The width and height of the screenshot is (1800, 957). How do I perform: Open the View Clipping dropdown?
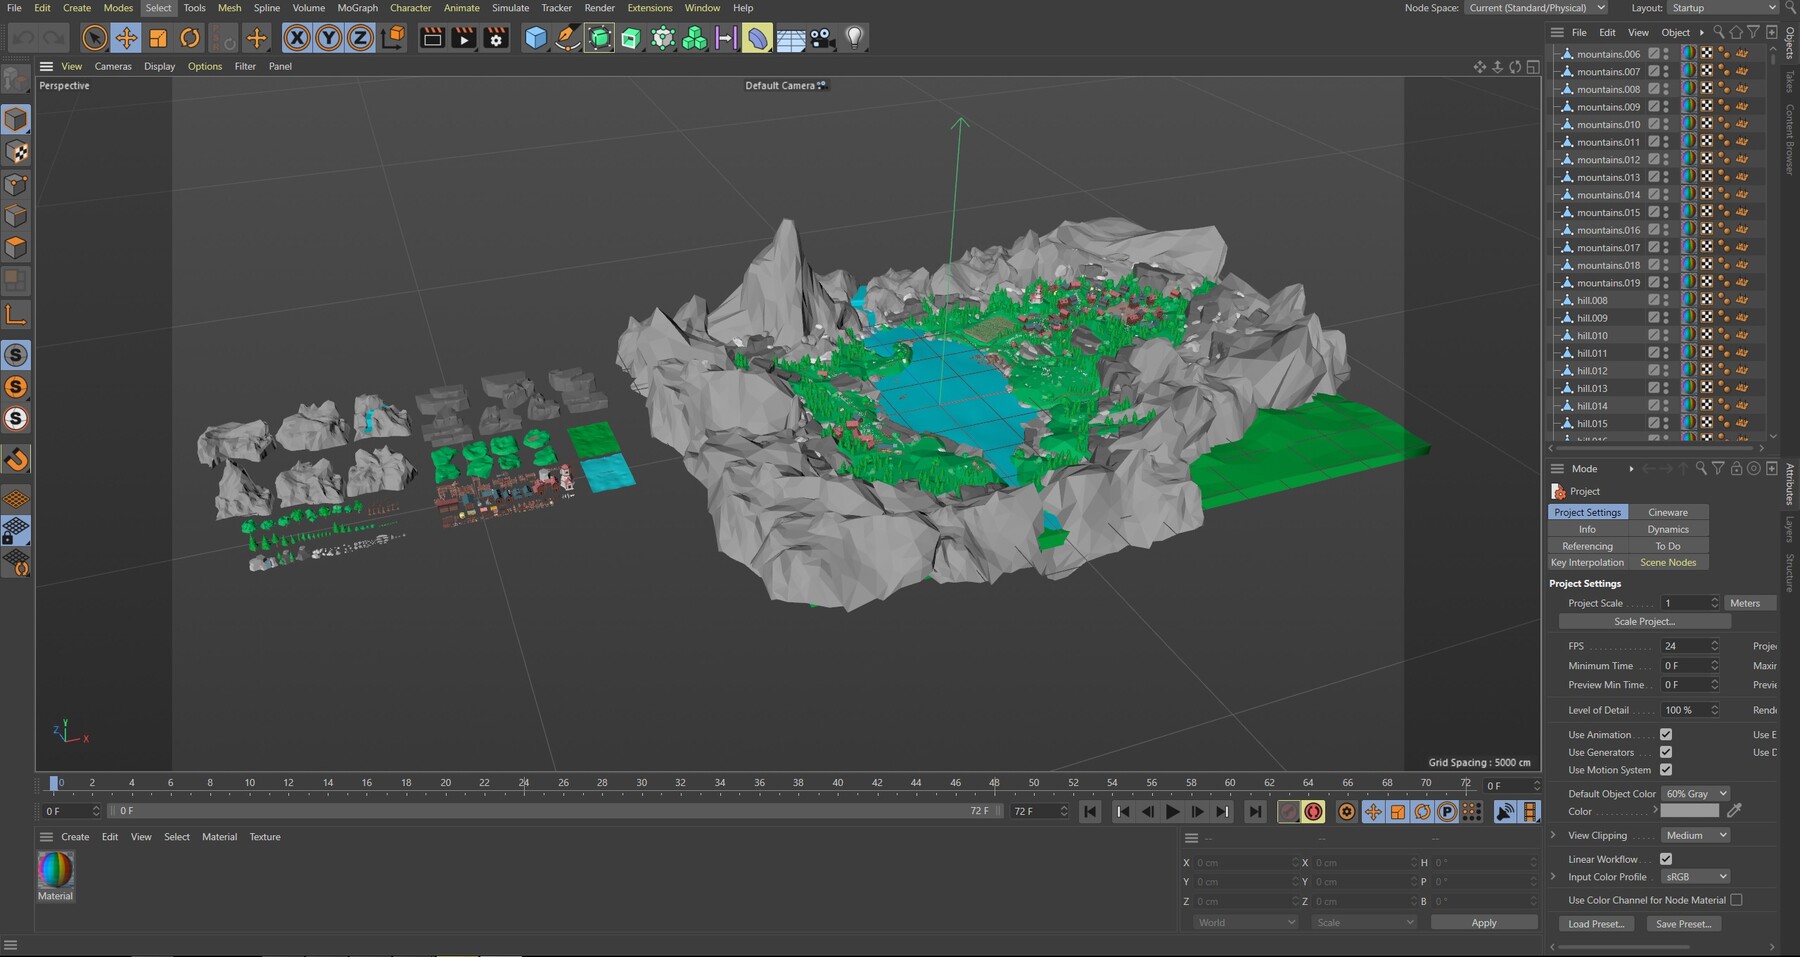click(x=1695, y=836)
